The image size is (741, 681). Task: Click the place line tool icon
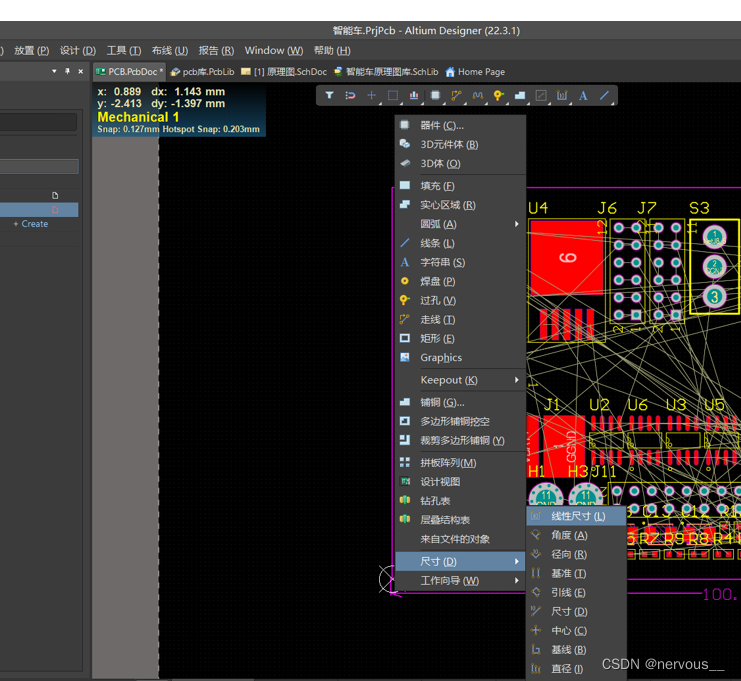(x=604, y=96)
